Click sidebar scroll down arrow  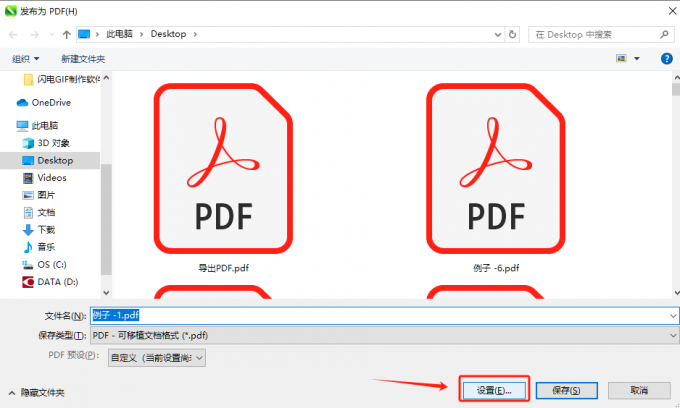coord(106,293)
